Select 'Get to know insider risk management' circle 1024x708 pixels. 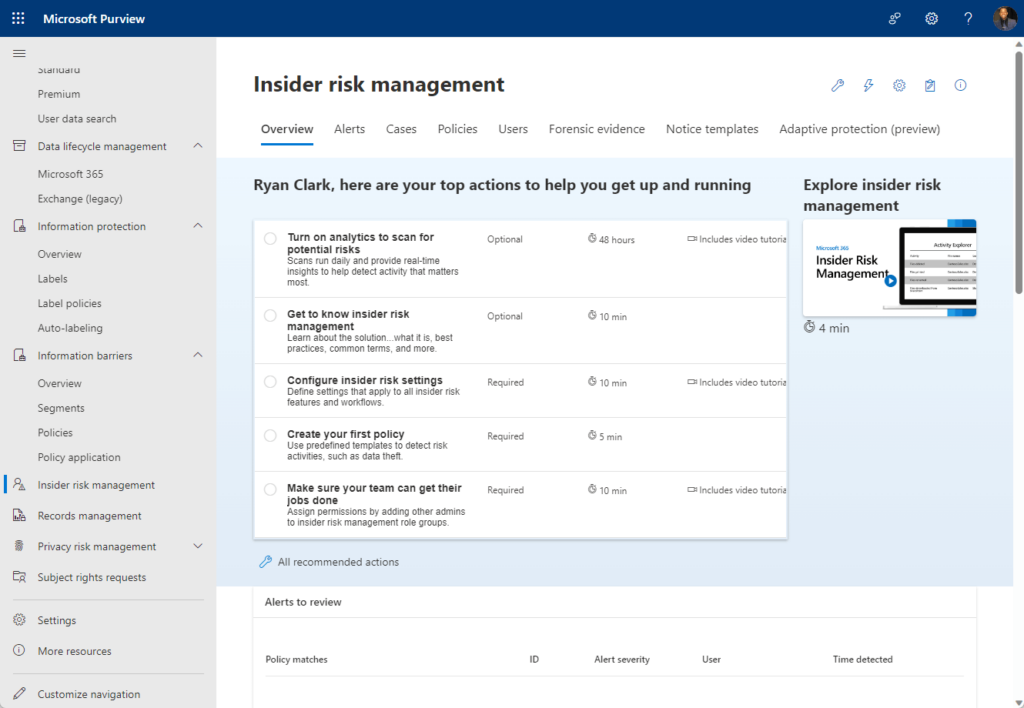pyautogui.click(x=270, y=315)
